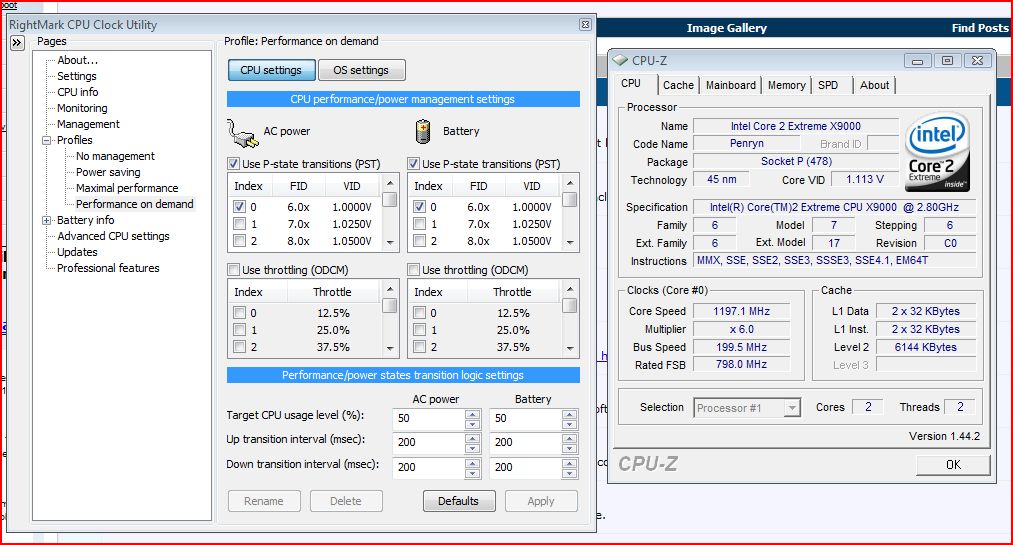Select the CPU settings tab
The height and width of the screenshot is (545, 1013).
point(271,70)
